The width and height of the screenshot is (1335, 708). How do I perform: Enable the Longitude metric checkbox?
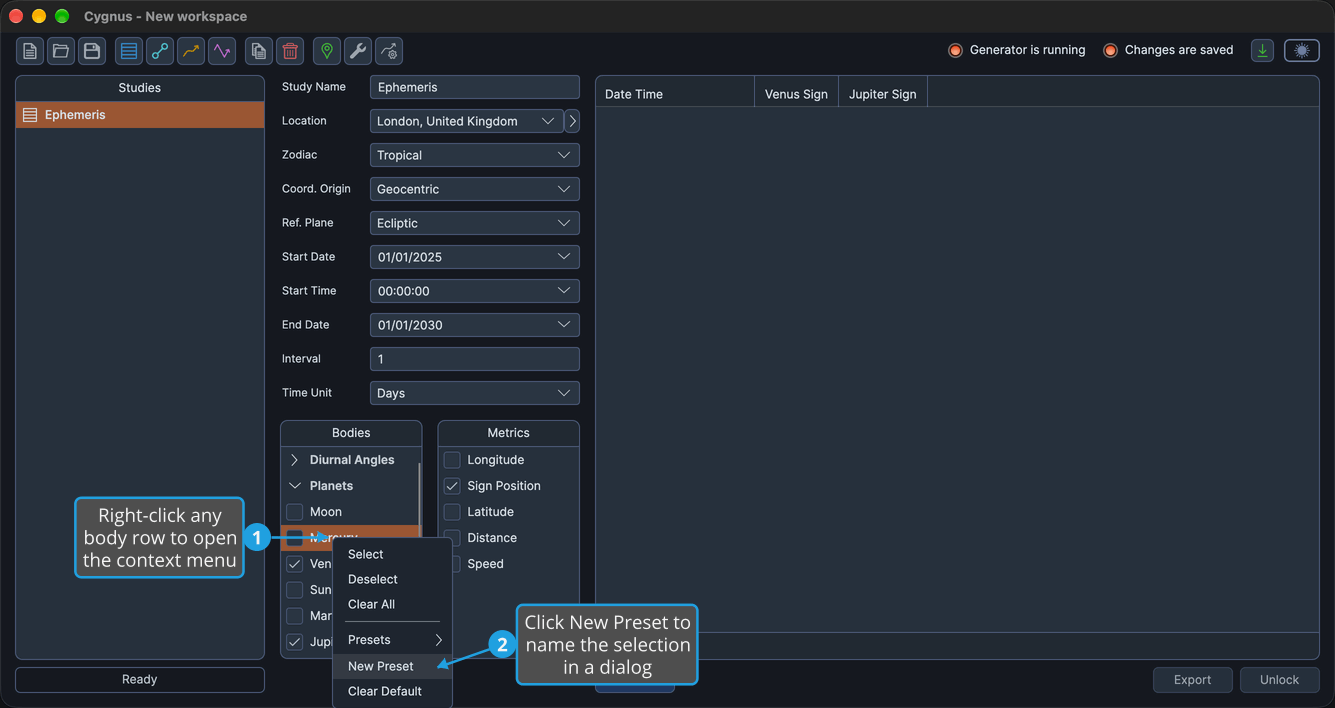click(x=452, y=460)
